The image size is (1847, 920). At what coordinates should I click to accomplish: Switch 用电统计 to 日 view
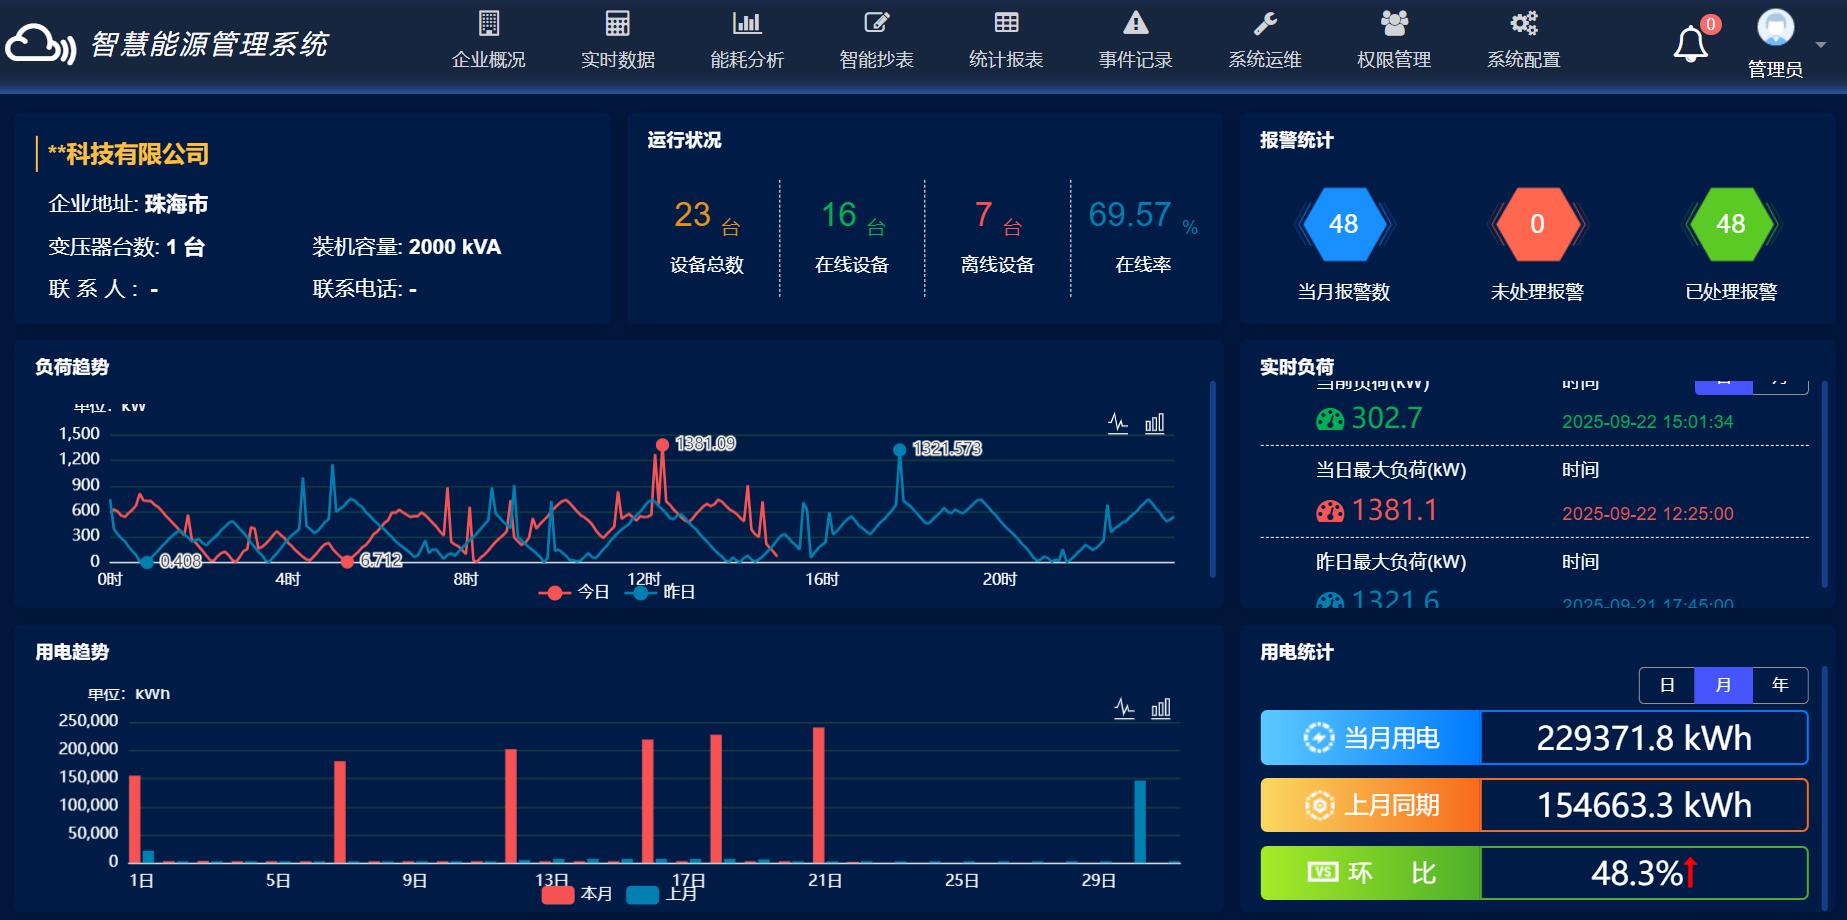coord(1667,685)
